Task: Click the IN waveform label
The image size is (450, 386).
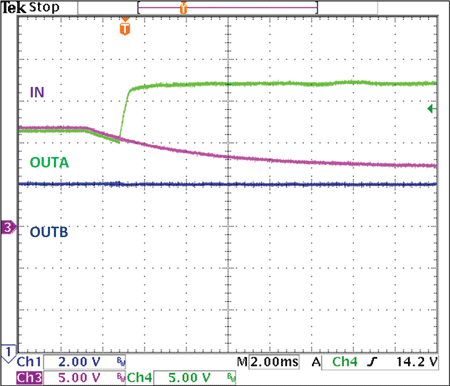Action: tap(37, 92)
